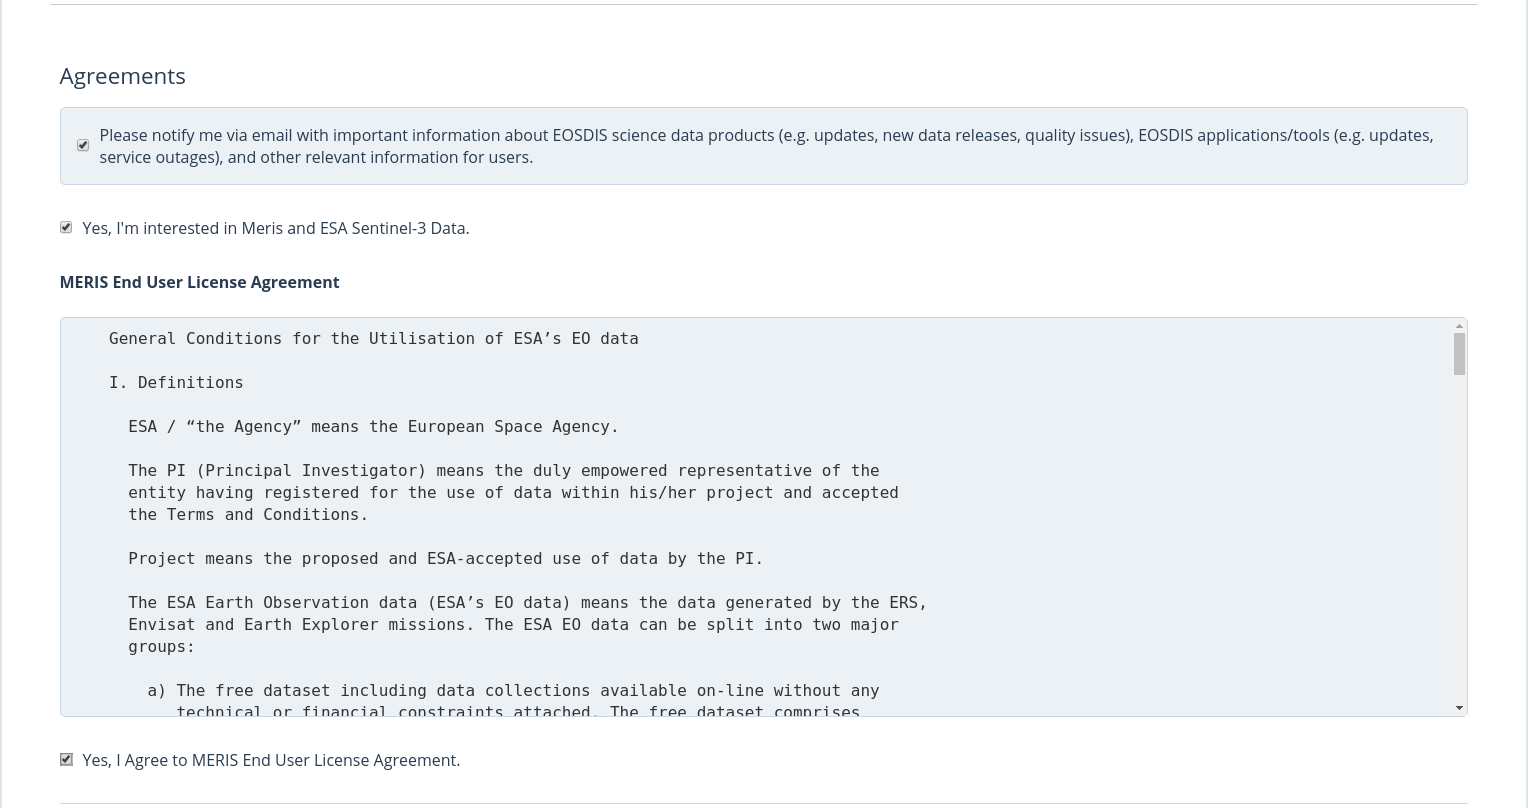Click the "groups:" line in the license

click(x=161, y=646)
